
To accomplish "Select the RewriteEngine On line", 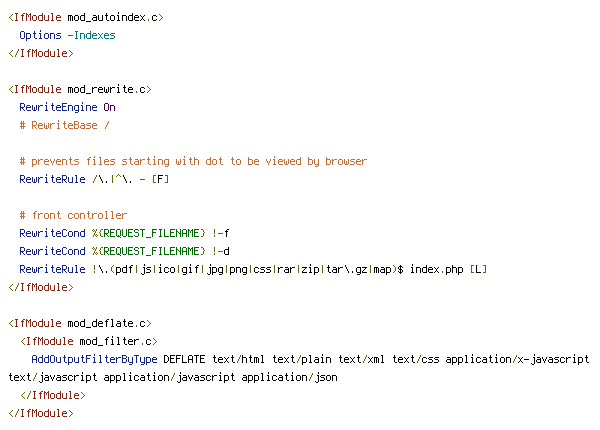I will [67, 107].
